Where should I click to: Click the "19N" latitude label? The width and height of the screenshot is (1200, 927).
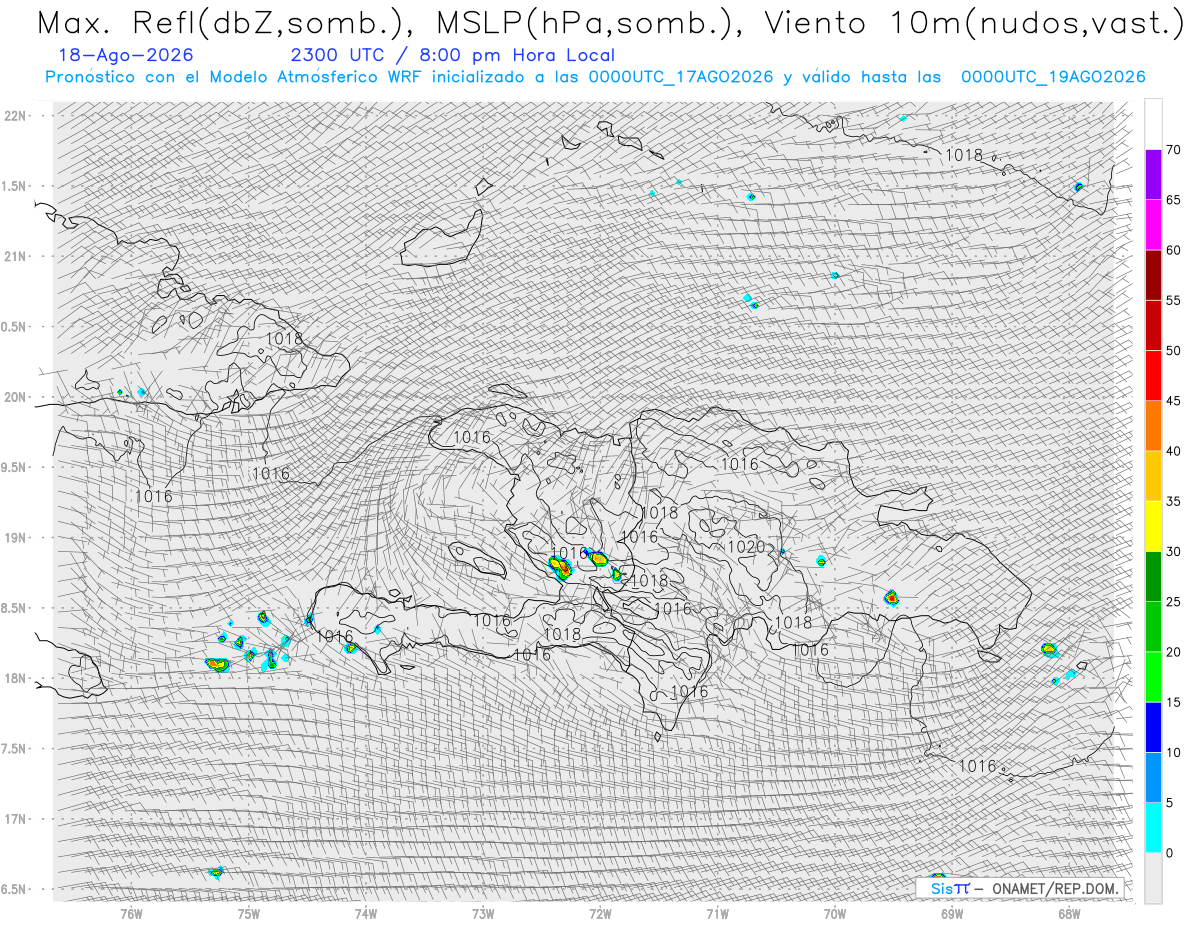coord(15,538)
